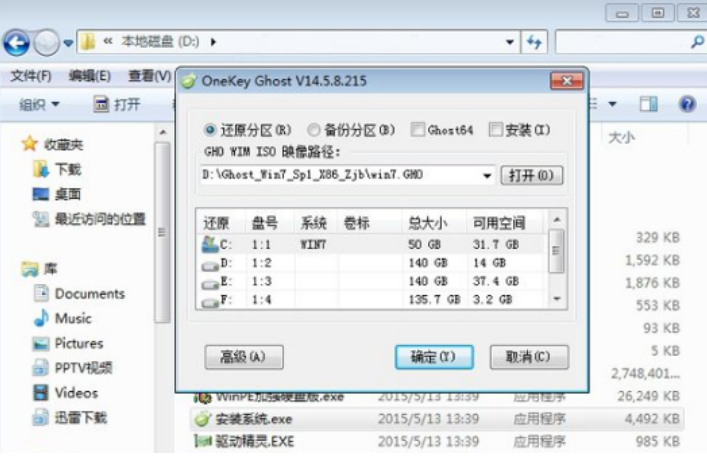Image resolution: width=707 pixels, height=461 pixels.
Task: Click the 确定(Y) button
Action: pyautogui.click(x=432, y=357)
